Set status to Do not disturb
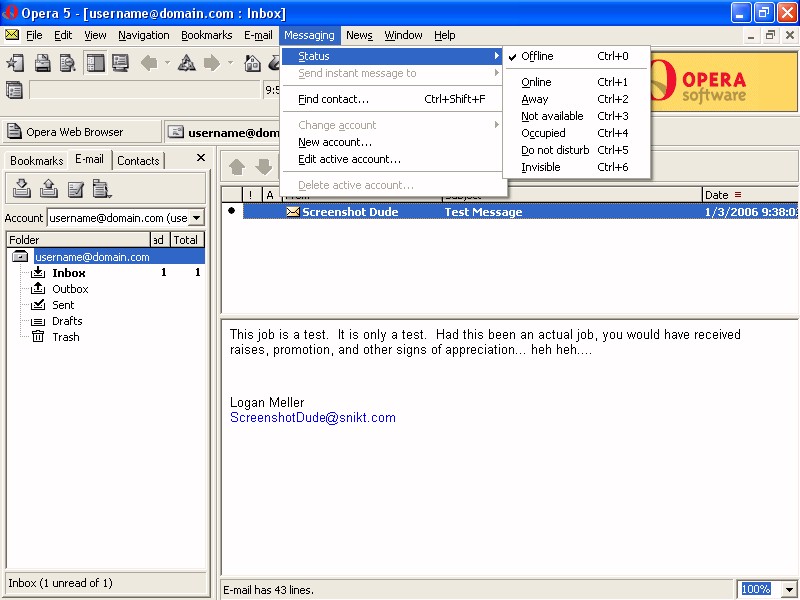The image size is (800, 600). [x=576, y=150]
